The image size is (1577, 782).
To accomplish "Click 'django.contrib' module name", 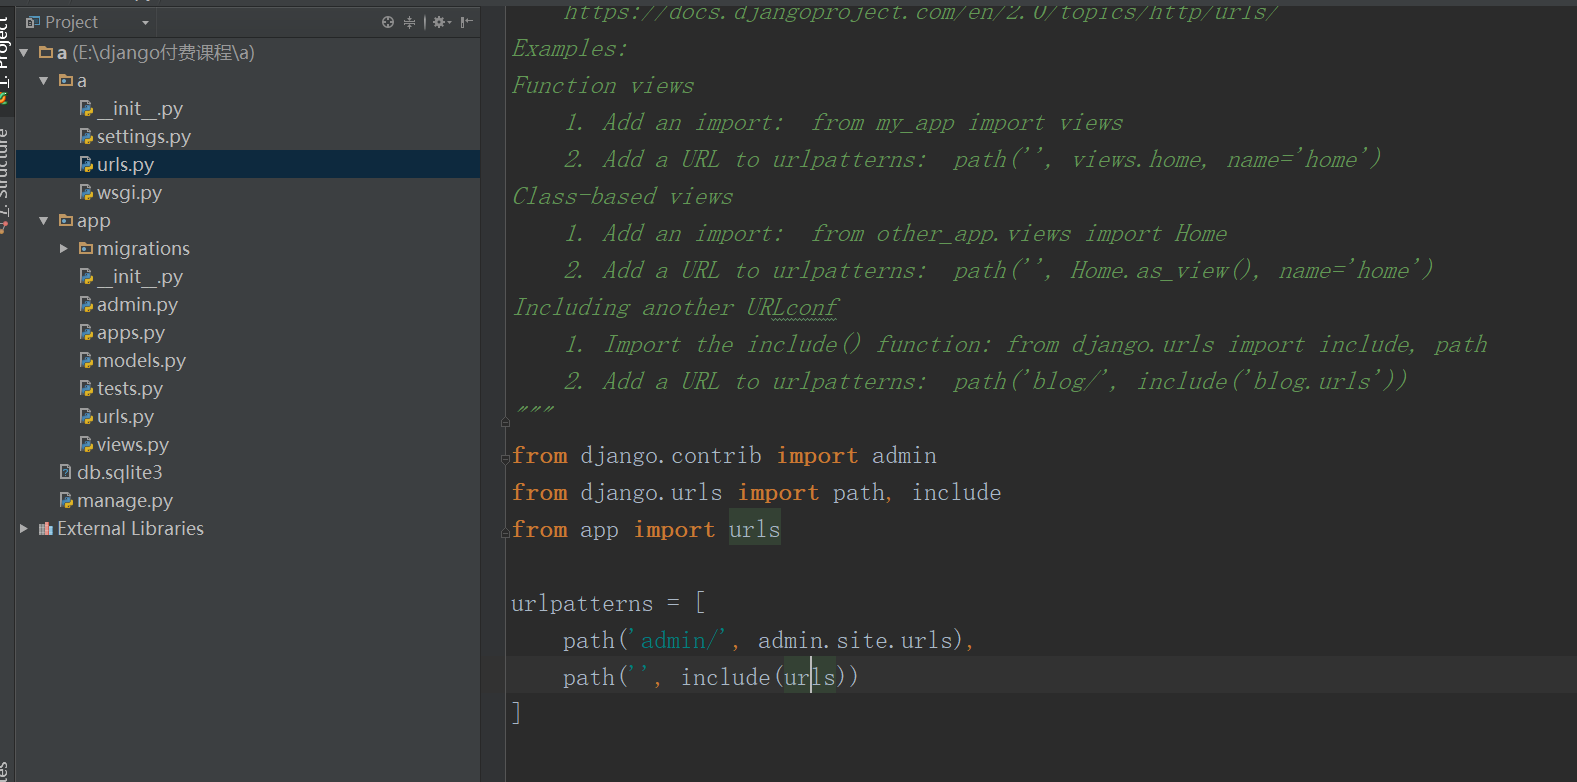I will 671,455.
